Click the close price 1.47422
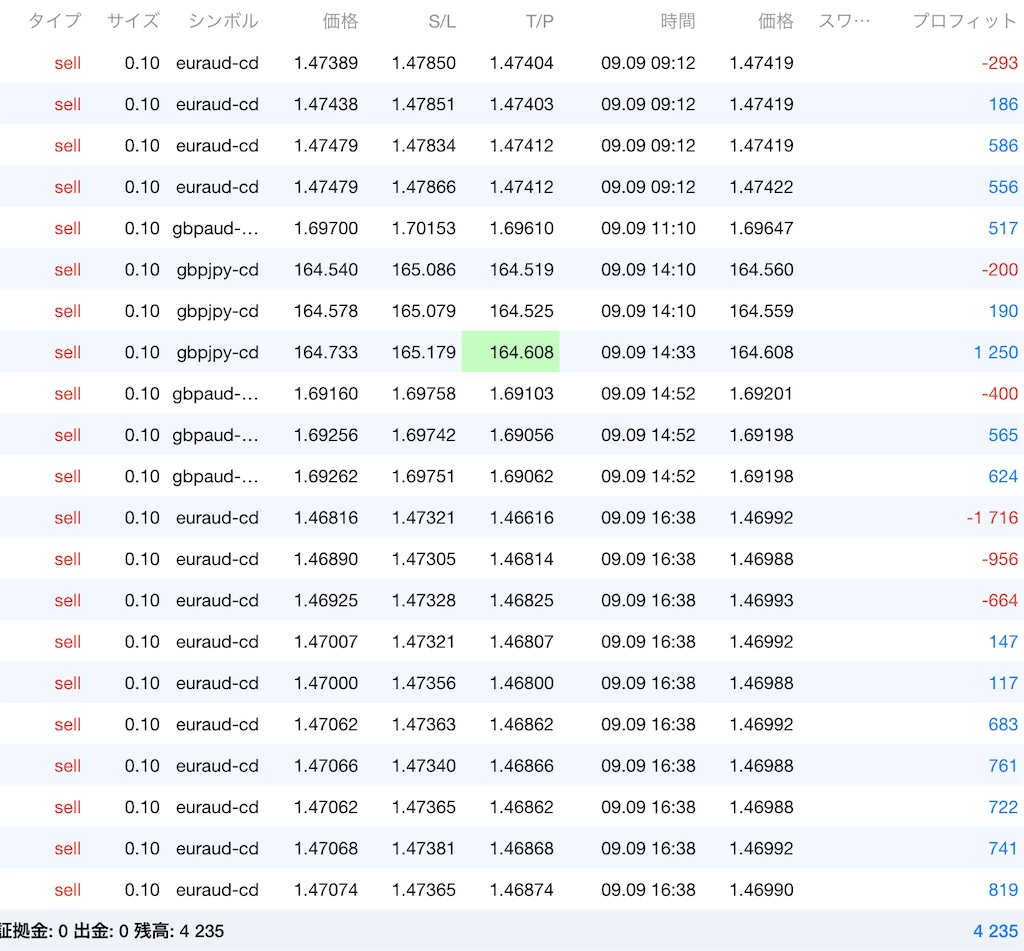The height and width of the screenshot is (951, 1024). pos(761,187)
